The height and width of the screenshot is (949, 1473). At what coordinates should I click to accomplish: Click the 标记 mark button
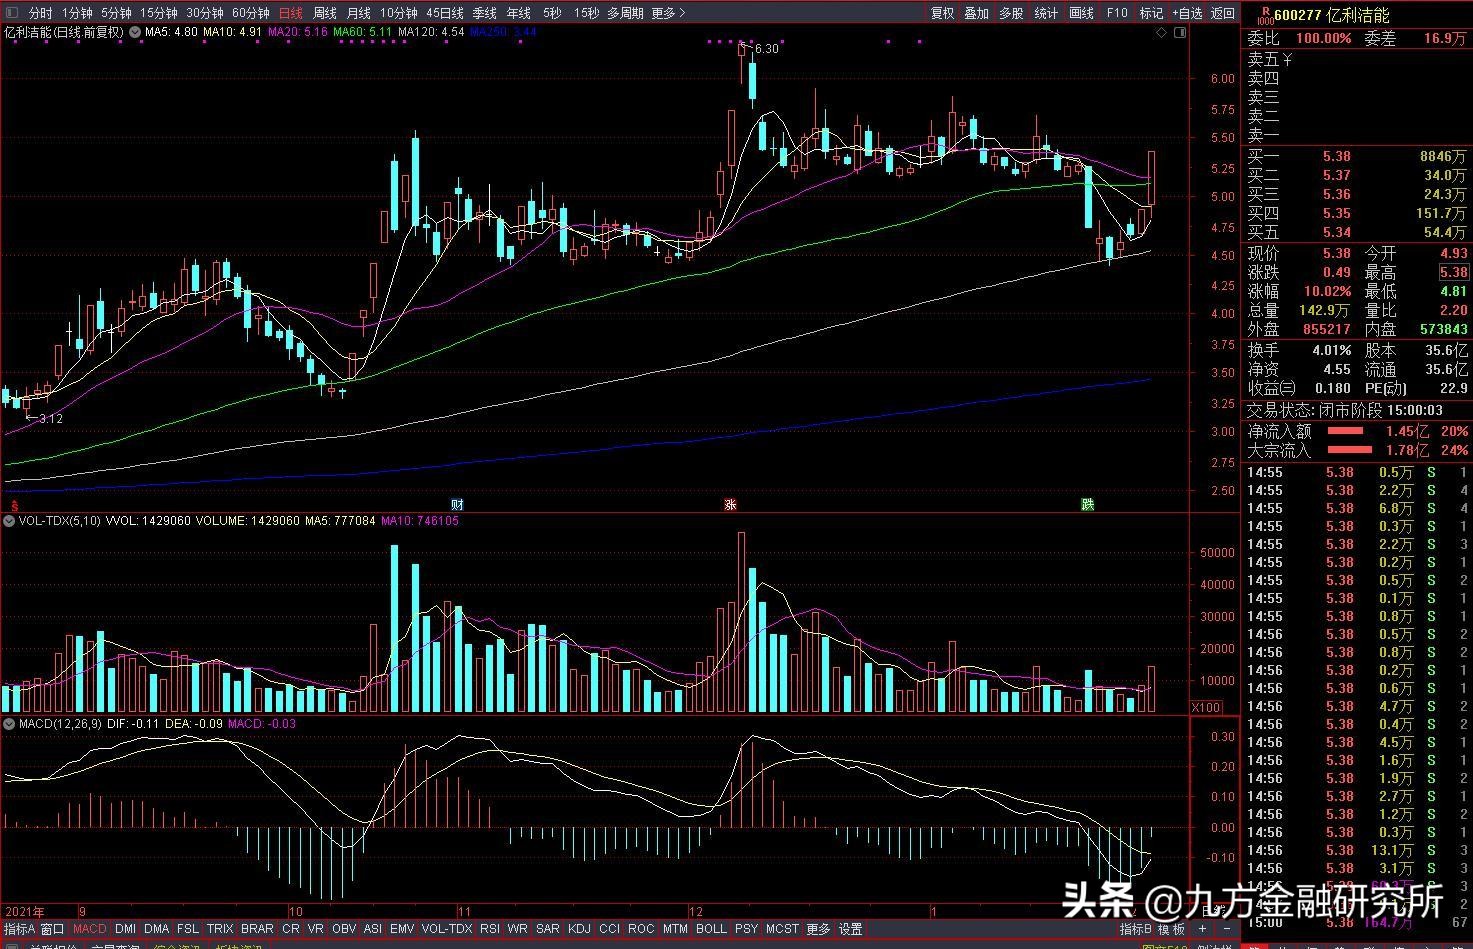click(1151, 13)
